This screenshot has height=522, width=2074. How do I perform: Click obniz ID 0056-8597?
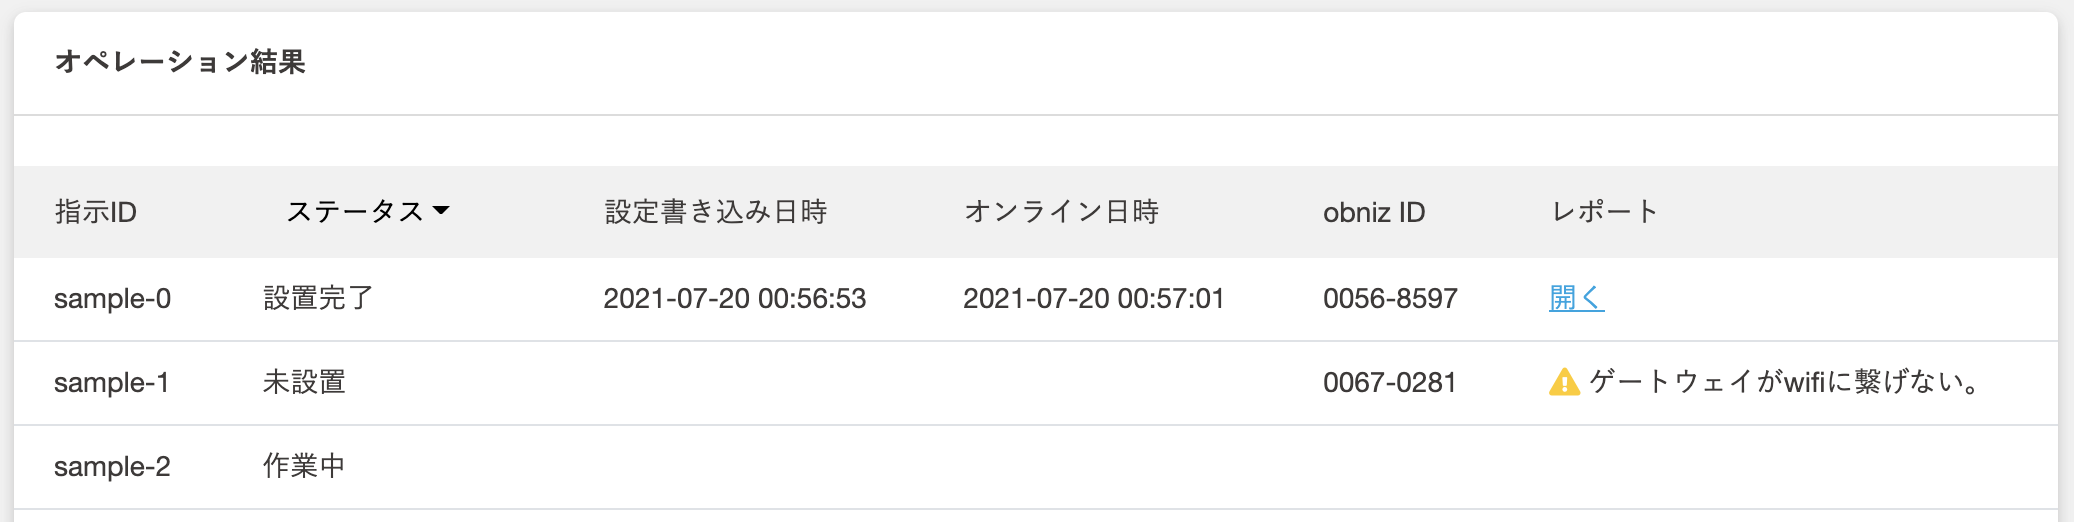pos(1390,298)
